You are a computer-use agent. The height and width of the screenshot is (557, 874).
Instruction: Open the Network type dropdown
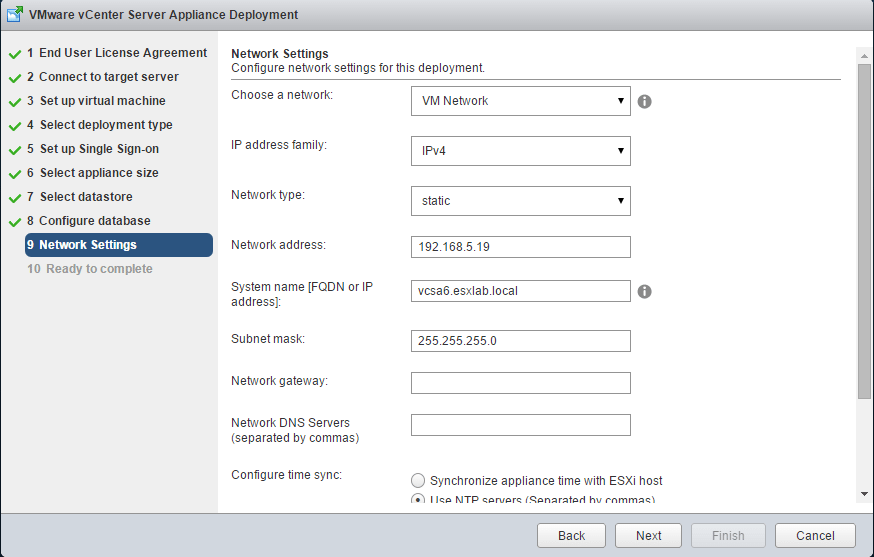[521, 201]
